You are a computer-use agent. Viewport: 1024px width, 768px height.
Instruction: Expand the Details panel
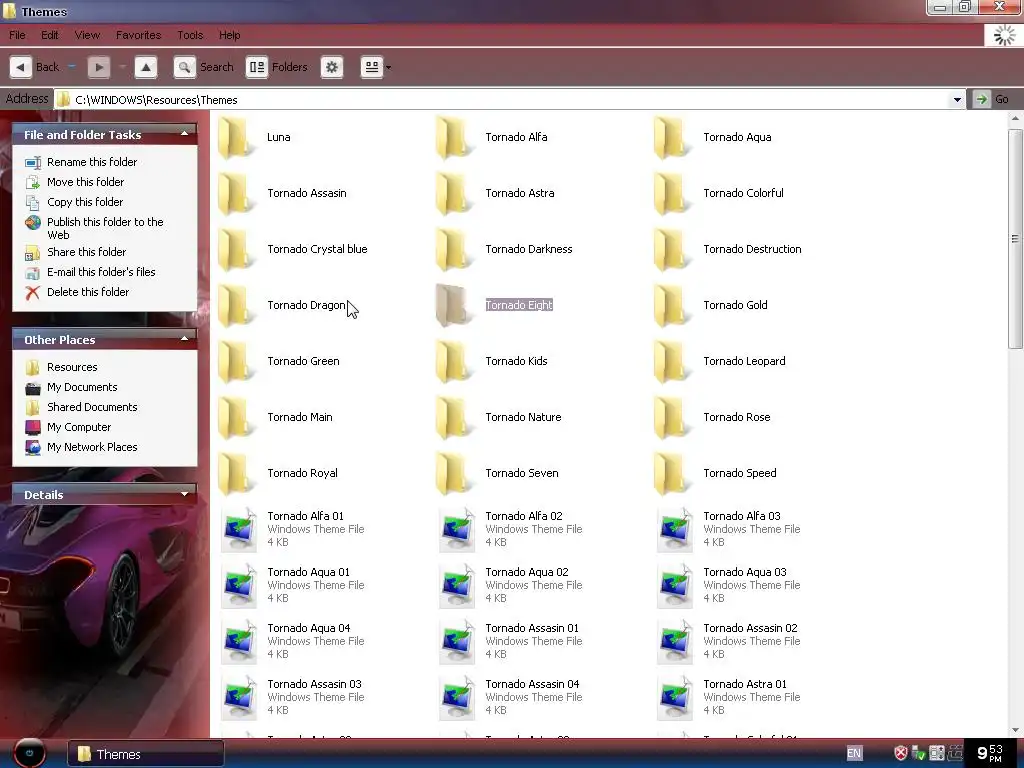coord(185,494)
